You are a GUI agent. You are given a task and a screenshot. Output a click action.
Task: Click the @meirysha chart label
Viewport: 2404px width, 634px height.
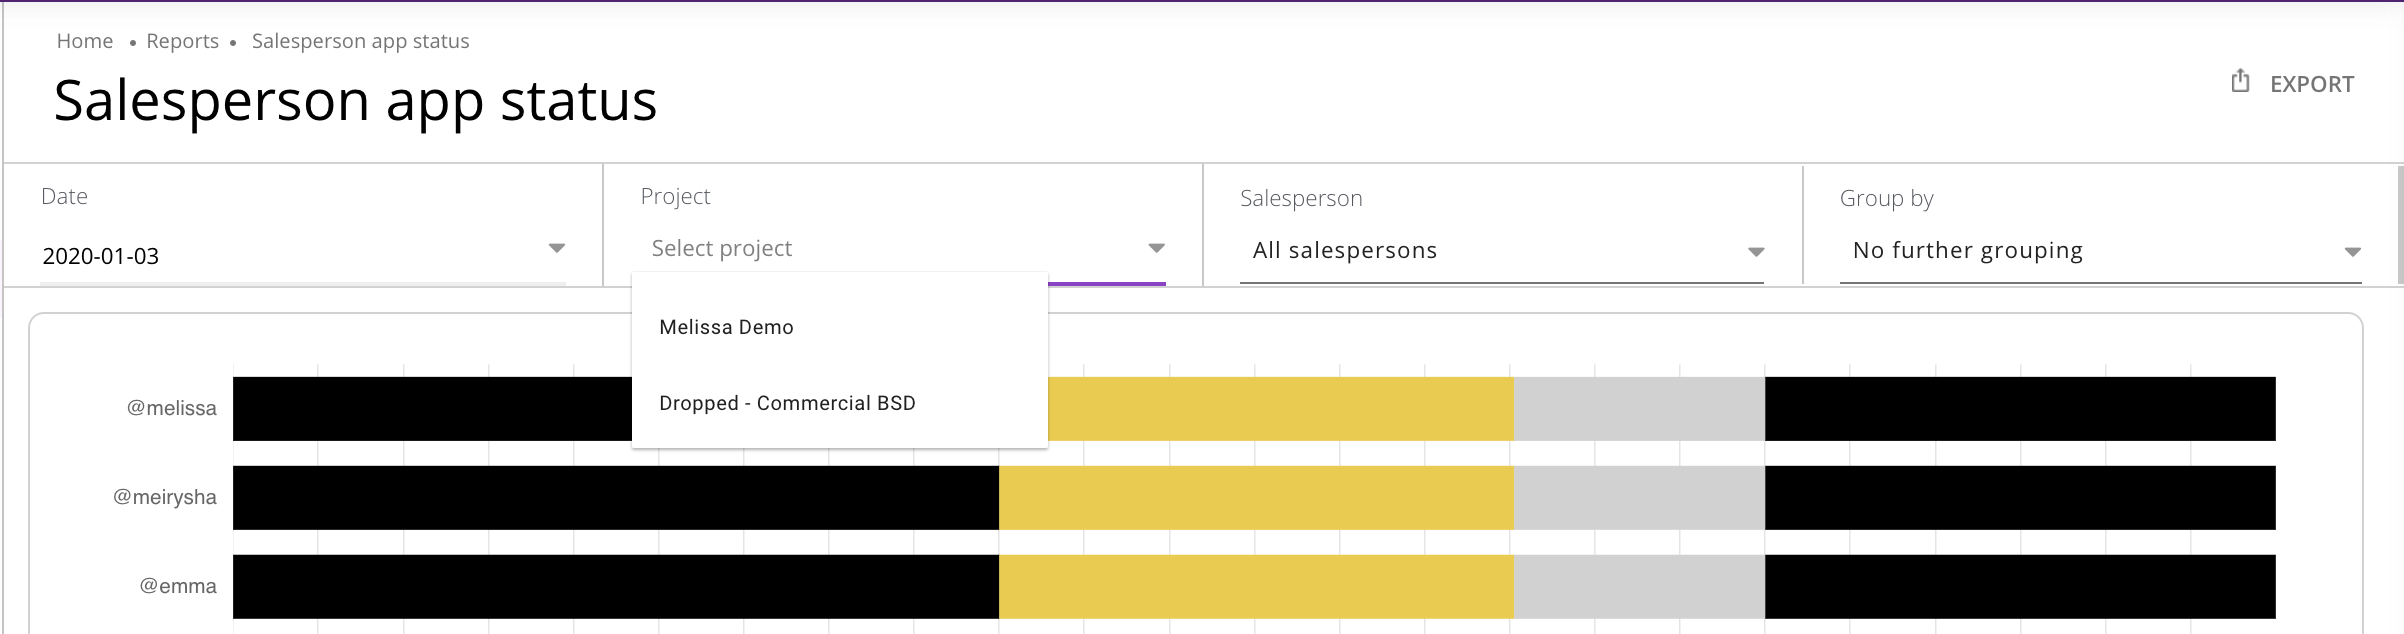165,497
